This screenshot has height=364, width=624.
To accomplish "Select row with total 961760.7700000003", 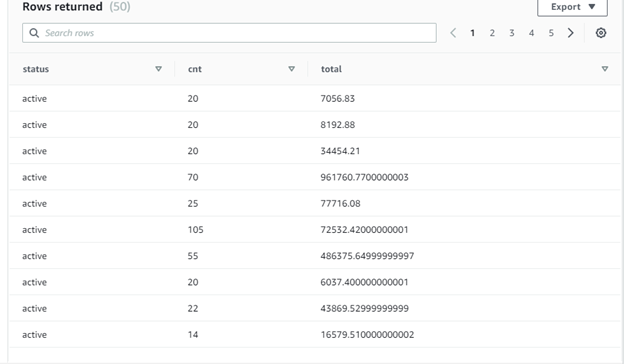I will 314,177.
